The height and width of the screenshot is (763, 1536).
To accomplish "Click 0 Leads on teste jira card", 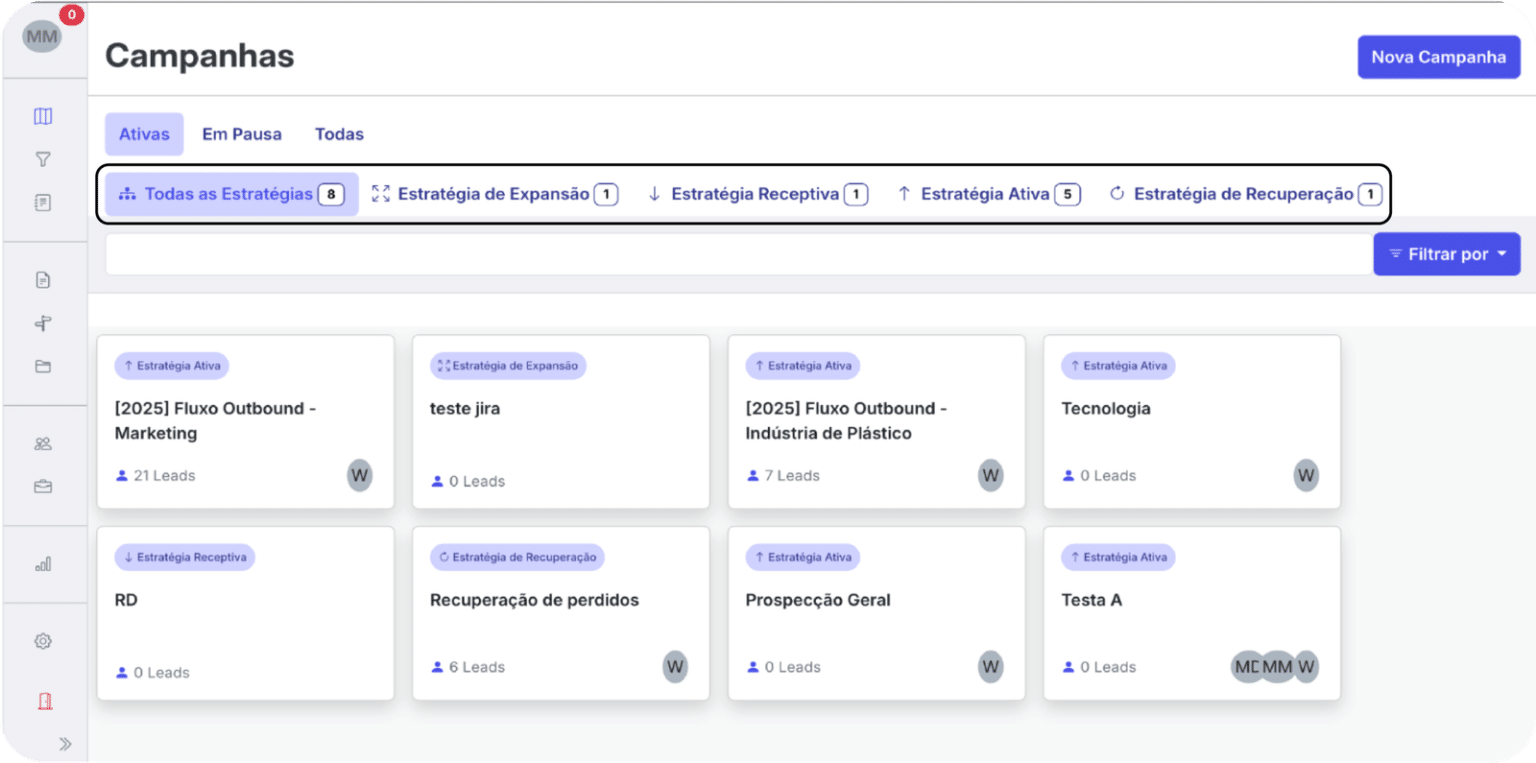I will (468, 482).
